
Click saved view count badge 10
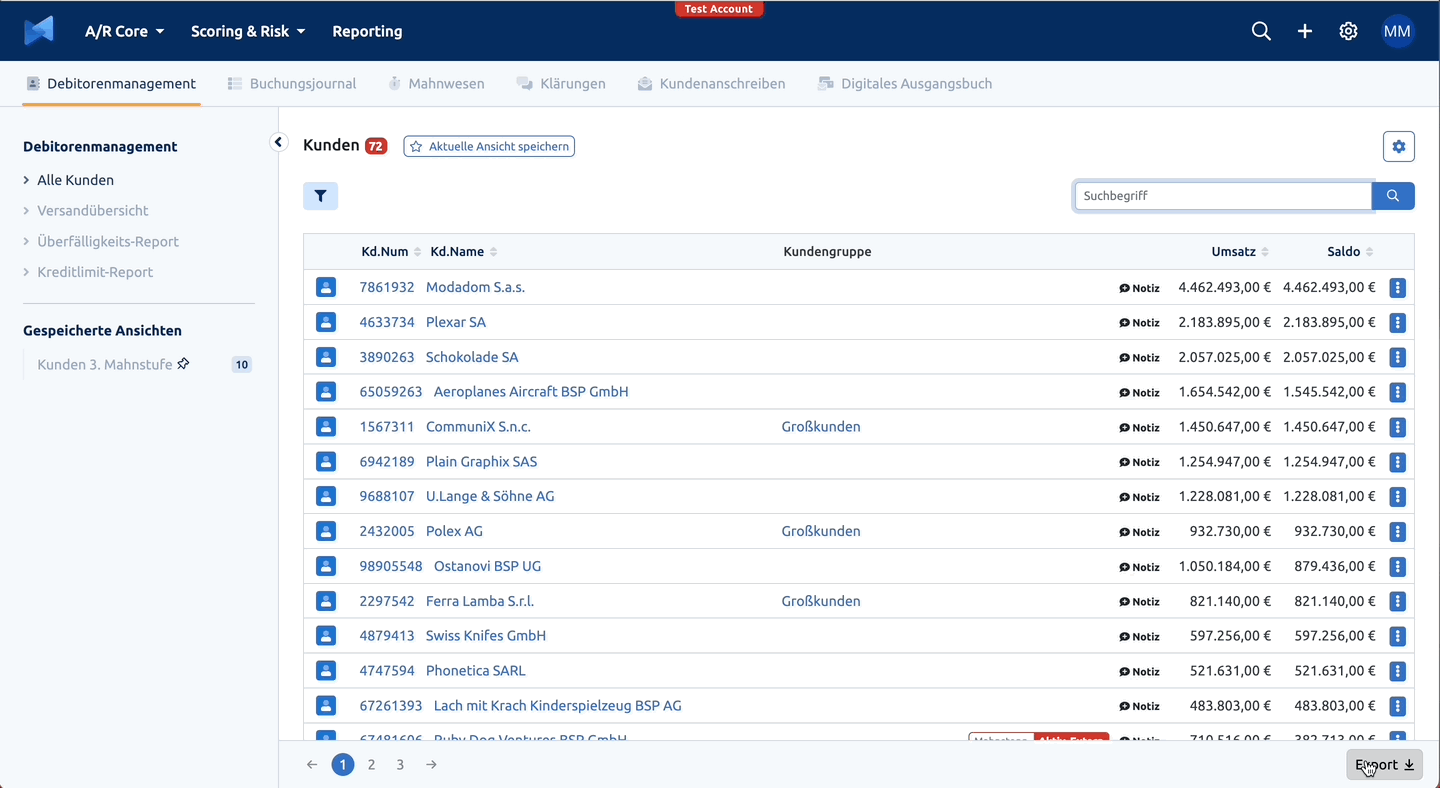[241, 365]
